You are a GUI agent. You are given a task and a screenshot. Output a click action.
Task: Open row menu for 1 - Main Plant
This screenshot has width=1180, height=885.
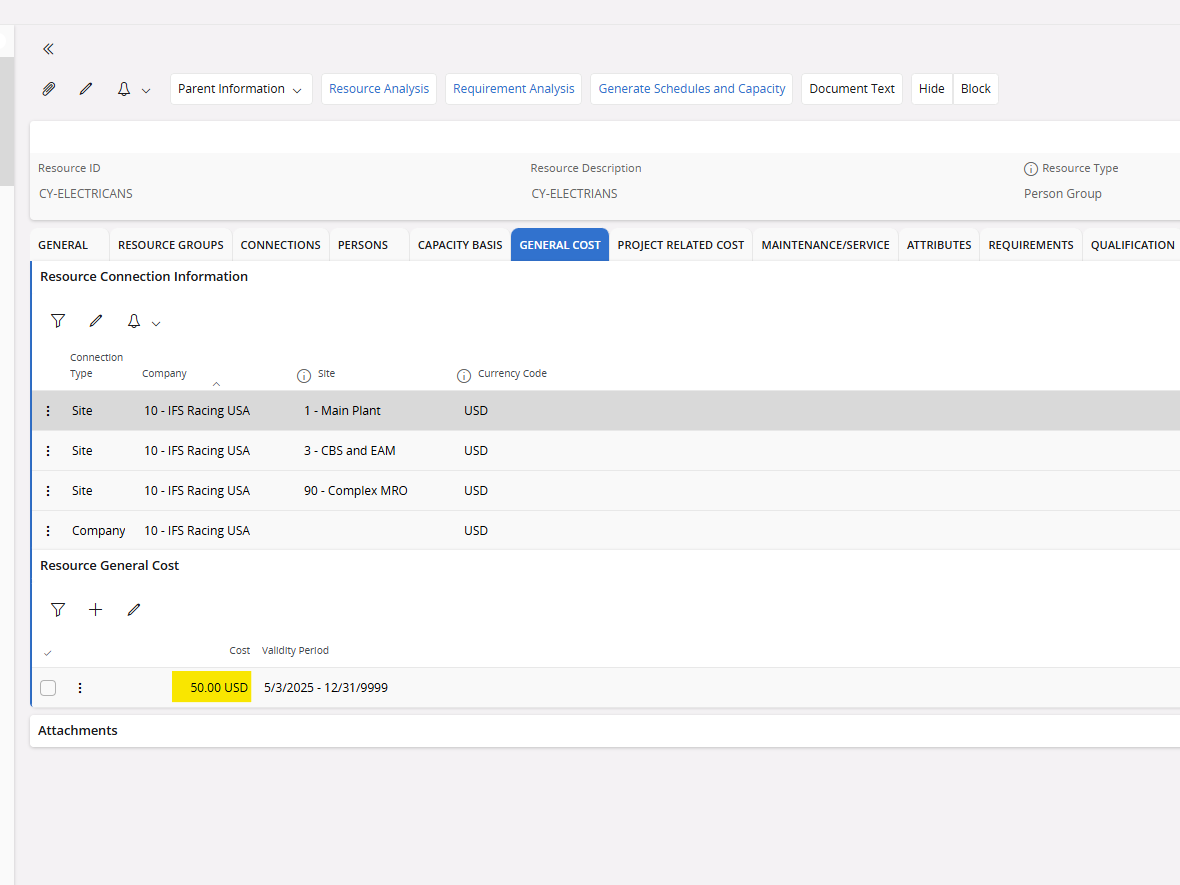(48, 411)
